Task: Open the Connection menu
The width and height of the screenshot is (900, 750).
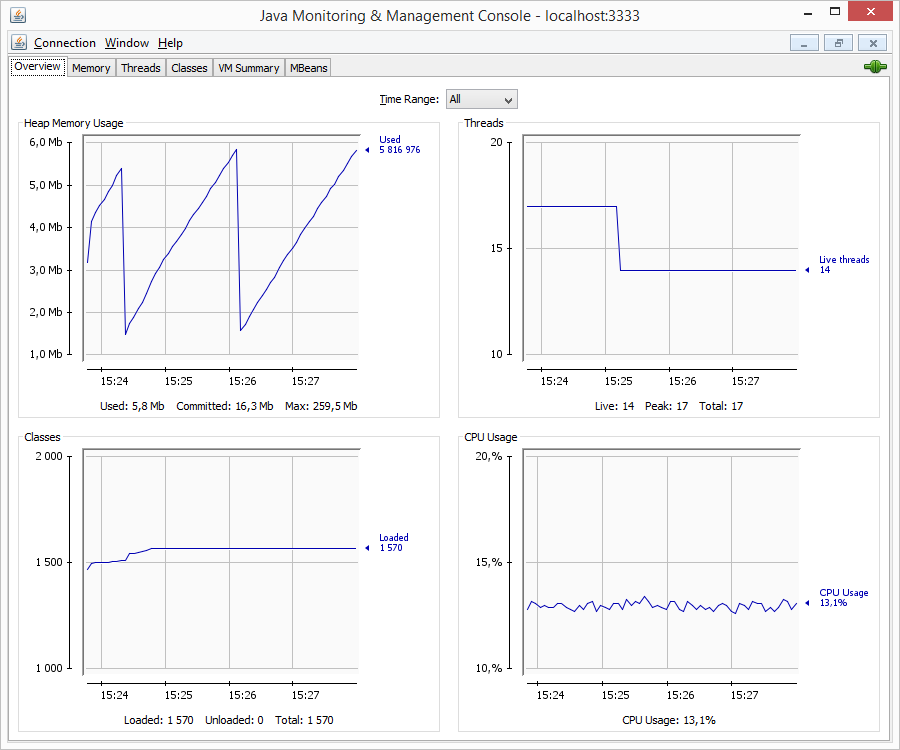Action: (x=65, y=43)
